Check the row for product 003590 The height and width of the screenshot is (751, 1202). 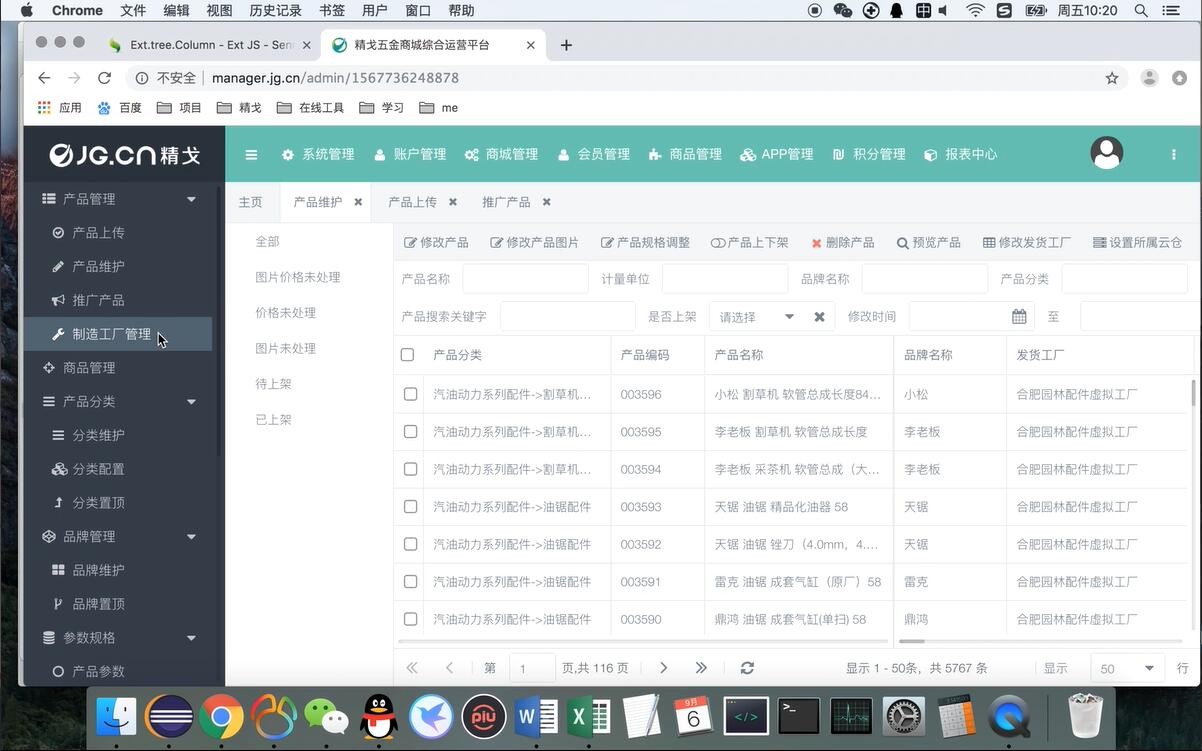(x=410, y=619)
